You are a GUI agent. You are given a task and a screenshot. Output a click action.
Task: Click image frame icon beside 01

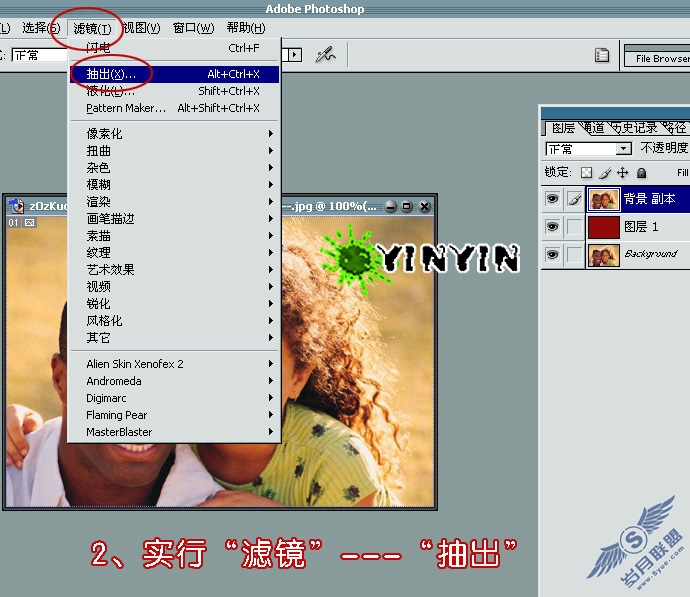point(29,223)
